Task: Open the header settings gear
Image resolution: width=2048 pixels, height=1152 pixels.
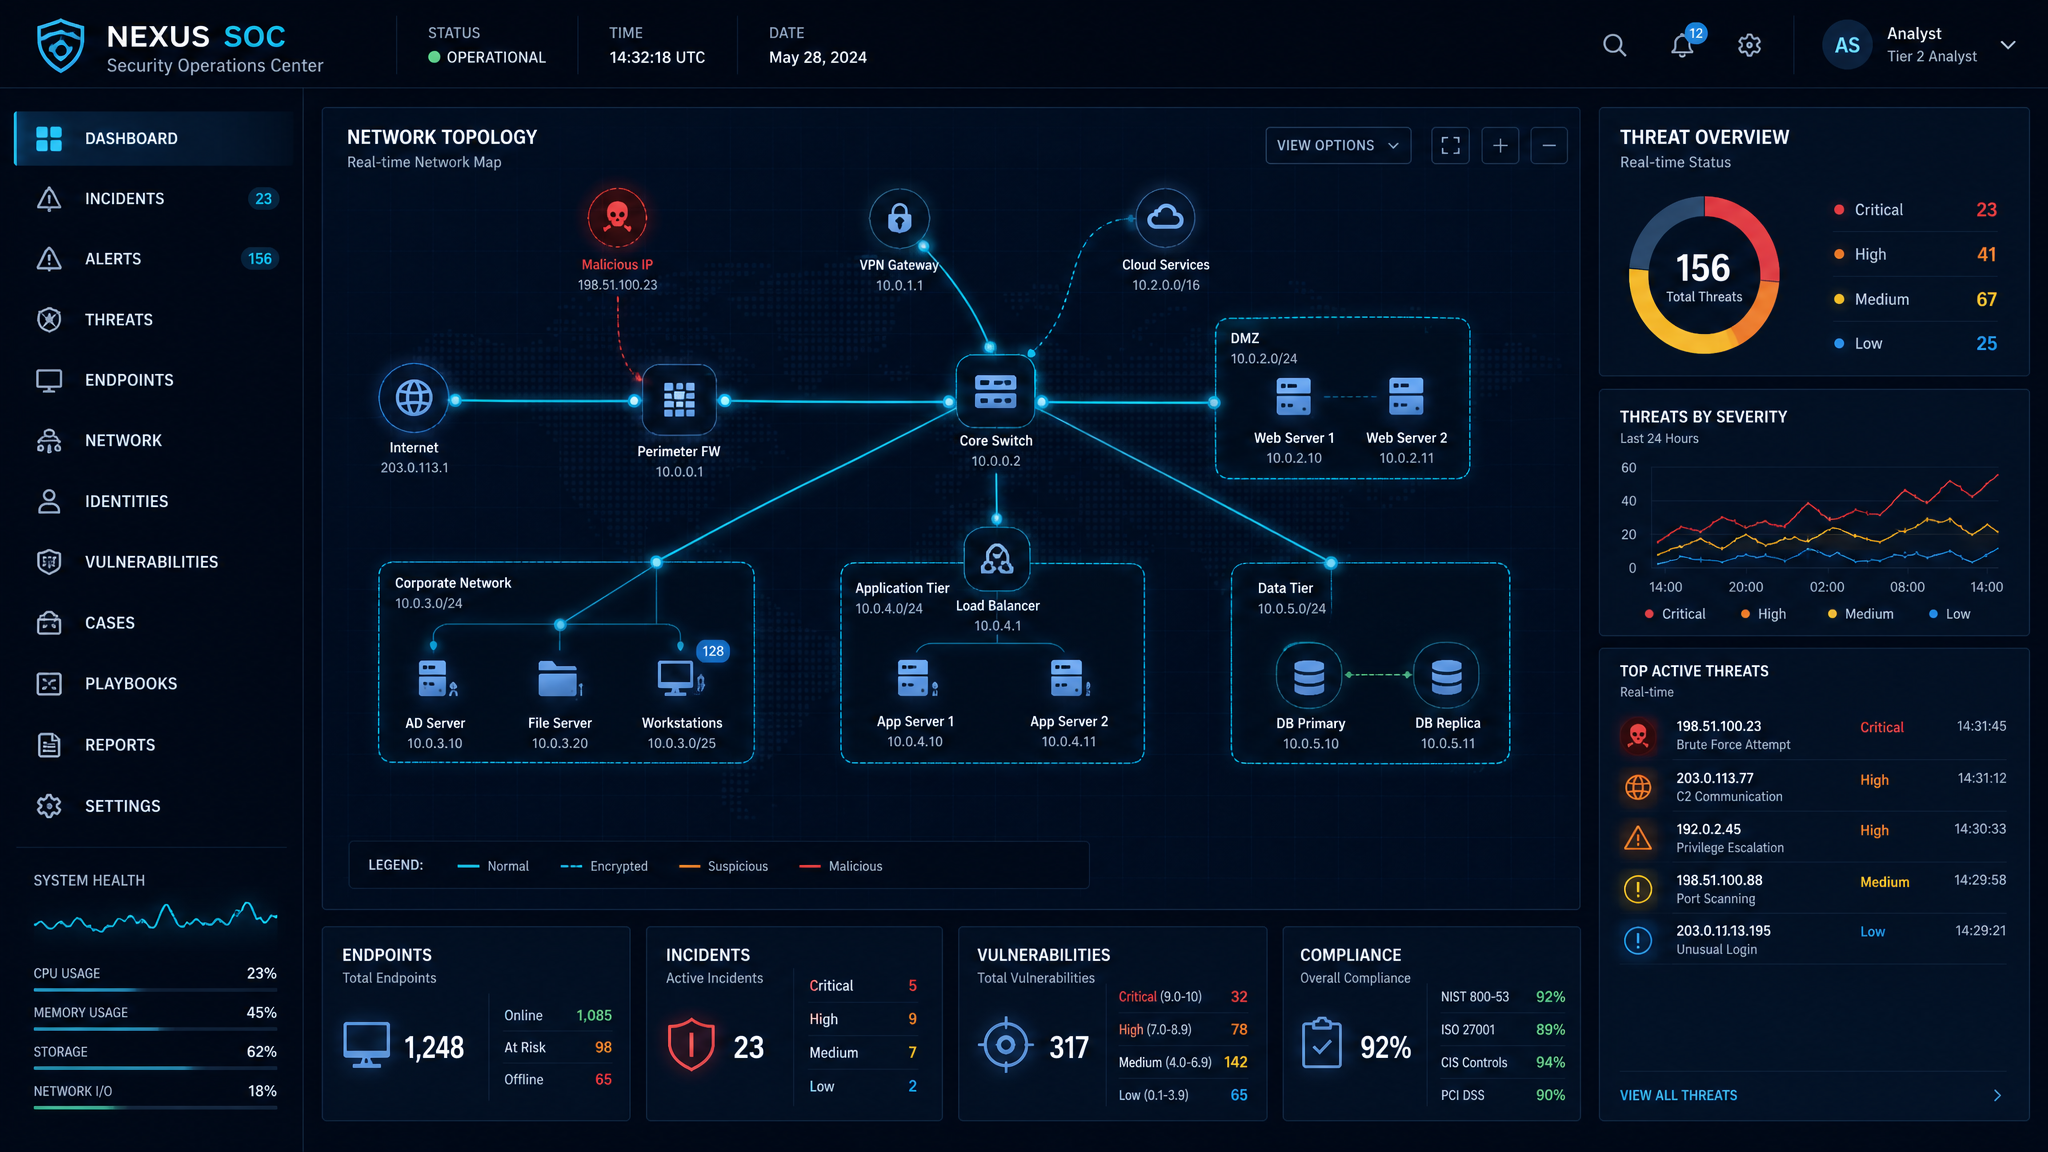Action: tap(1749, 45)
